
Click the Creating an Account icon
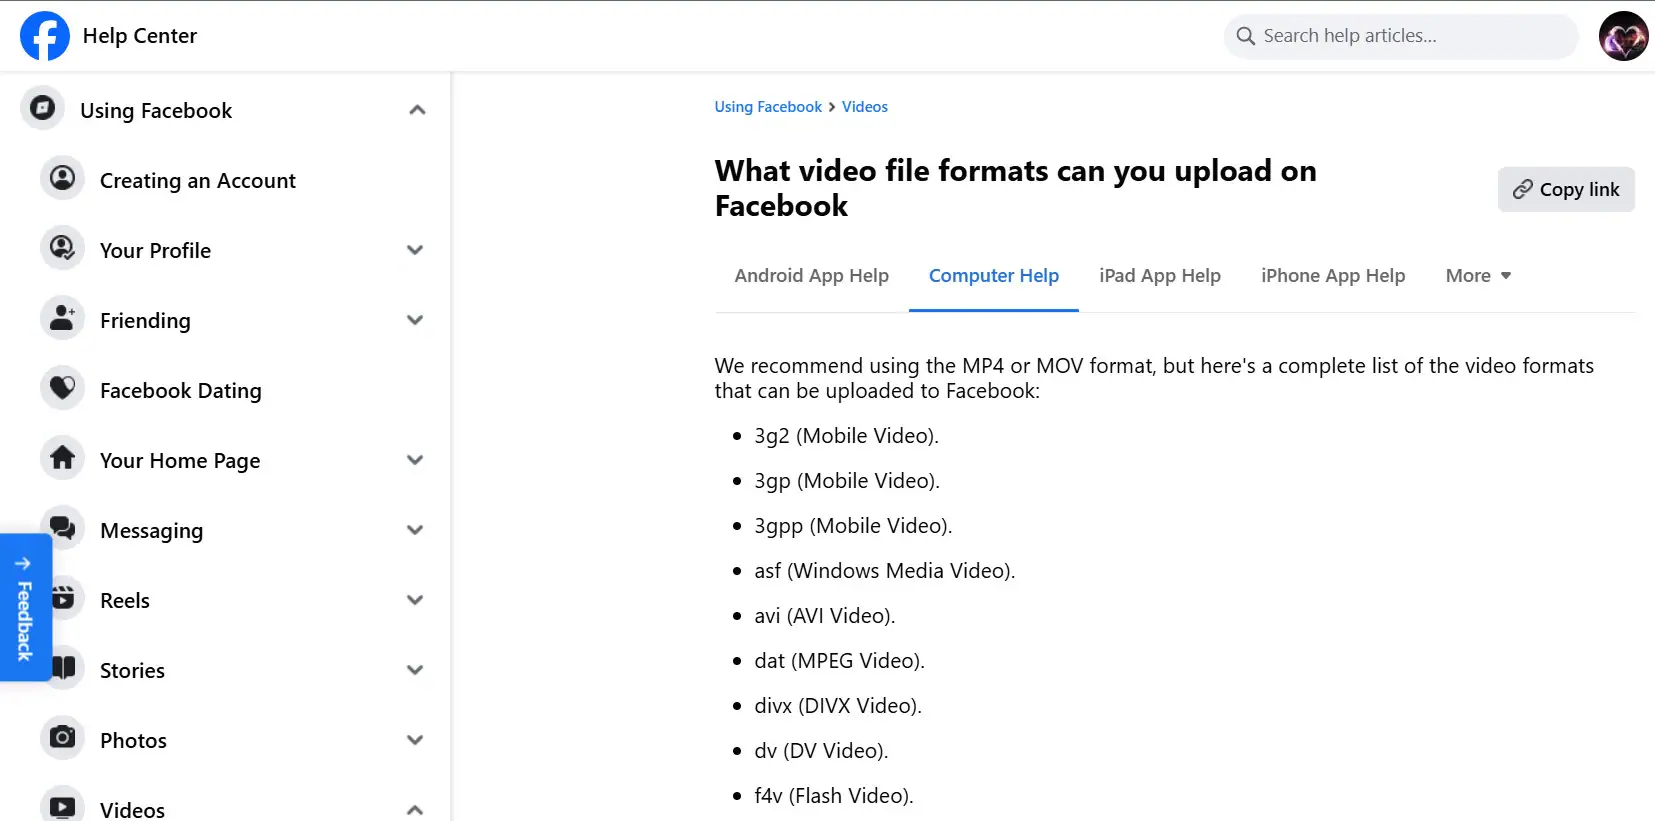click(x=62, y=178)
